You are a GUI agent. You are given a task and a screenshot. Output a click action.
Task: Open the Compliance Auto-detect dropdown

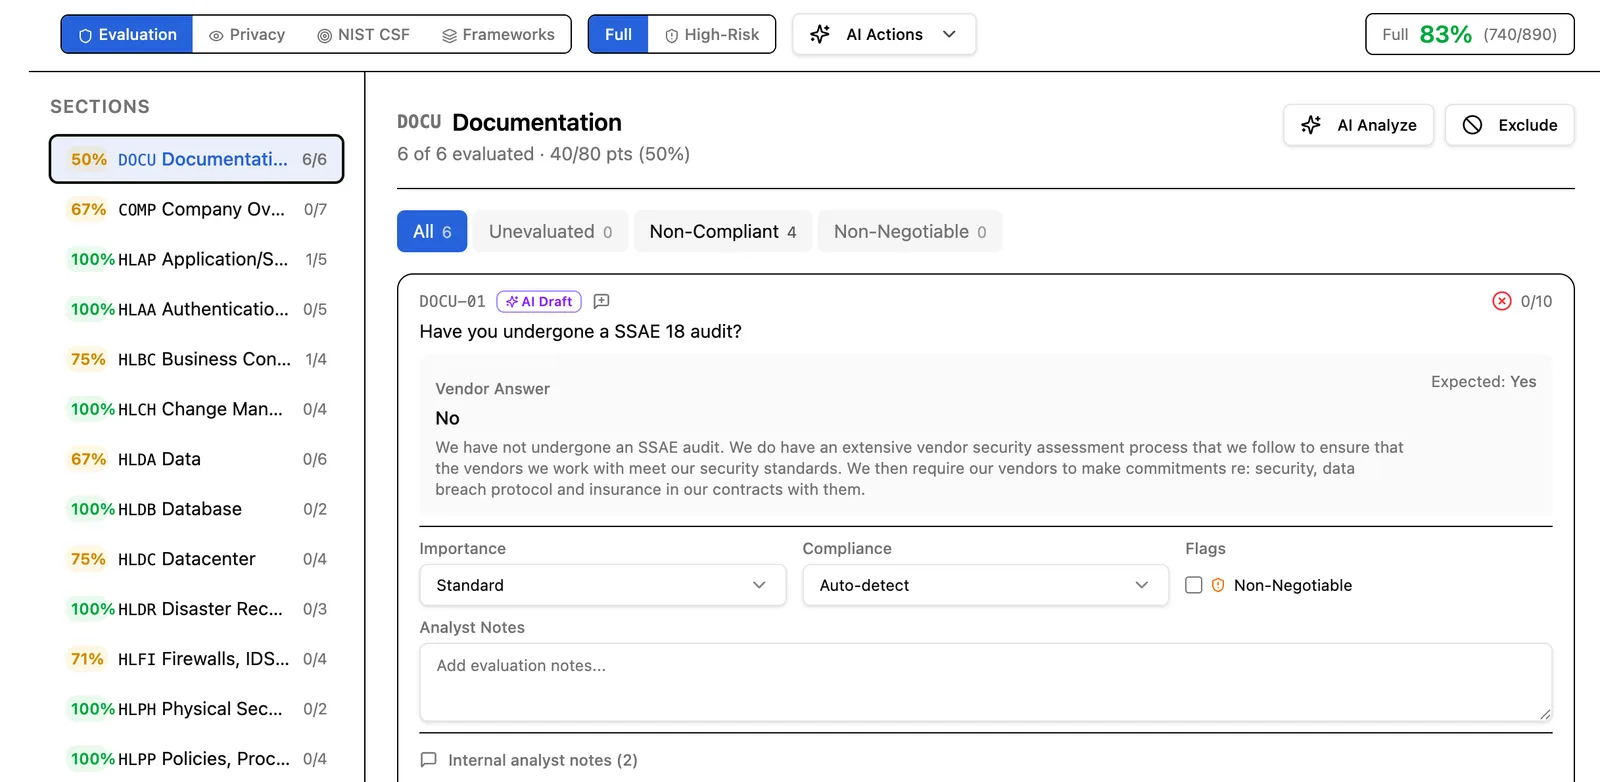(x=985, y=585)
